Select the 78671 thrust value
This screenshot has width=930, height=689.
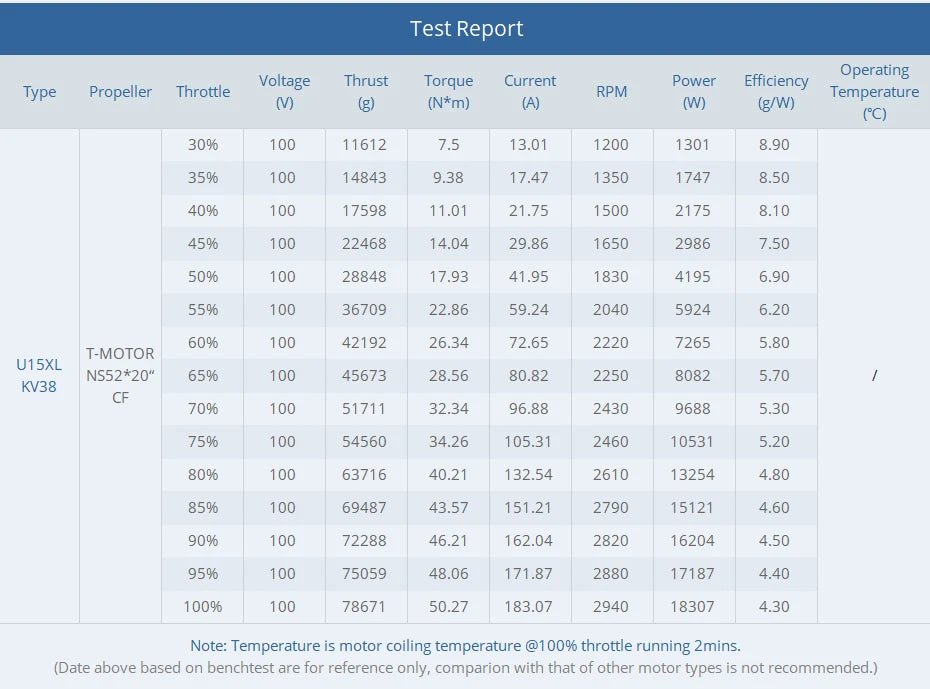[365, 606]
